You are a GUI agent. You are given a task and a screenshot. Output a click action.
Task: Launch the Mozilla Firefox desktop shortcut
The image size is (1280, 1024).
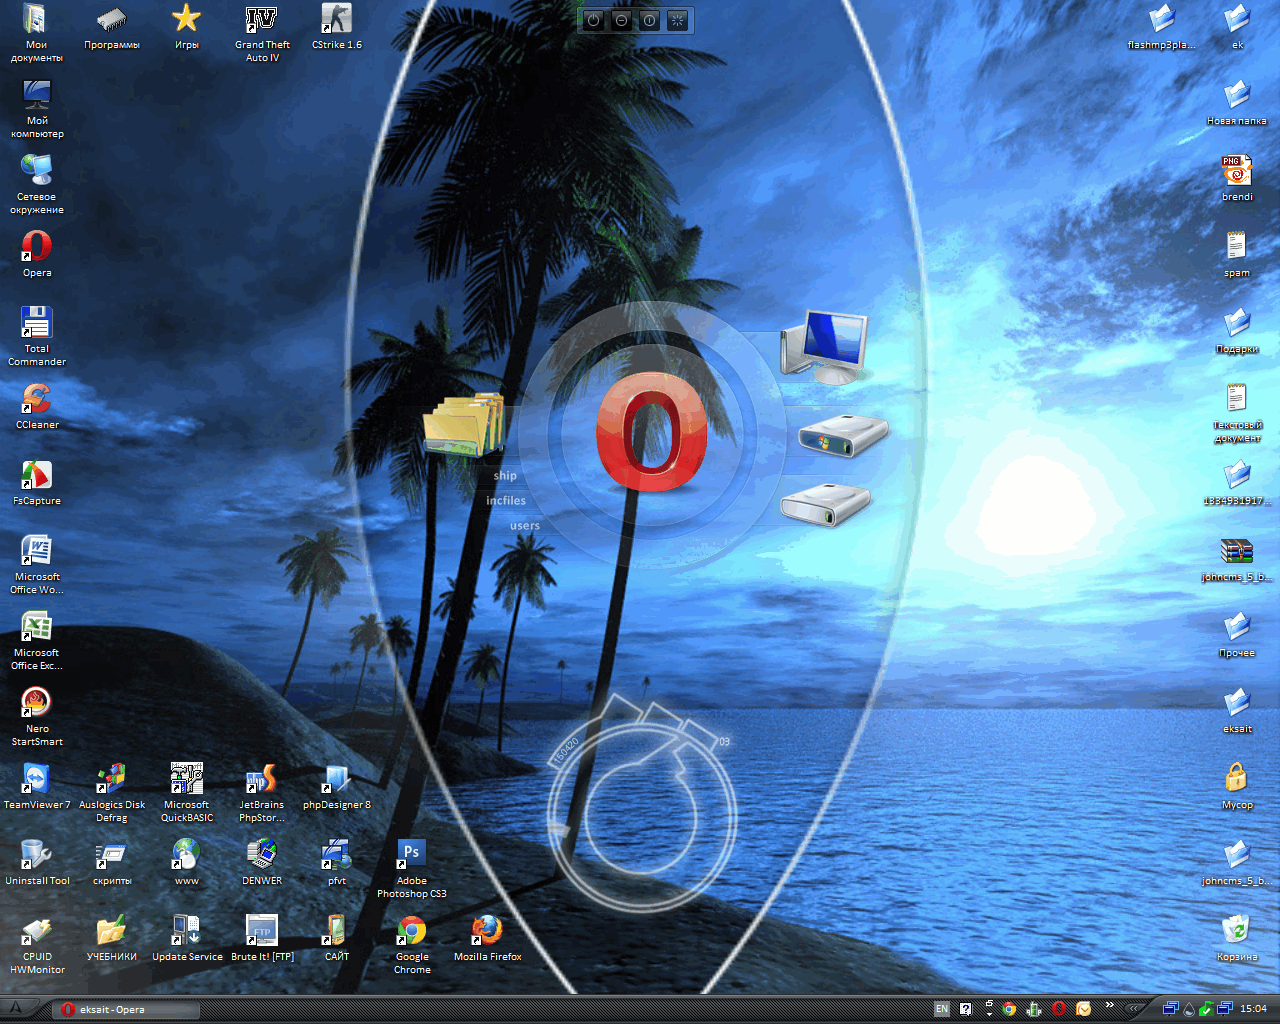tap(487, 938)
